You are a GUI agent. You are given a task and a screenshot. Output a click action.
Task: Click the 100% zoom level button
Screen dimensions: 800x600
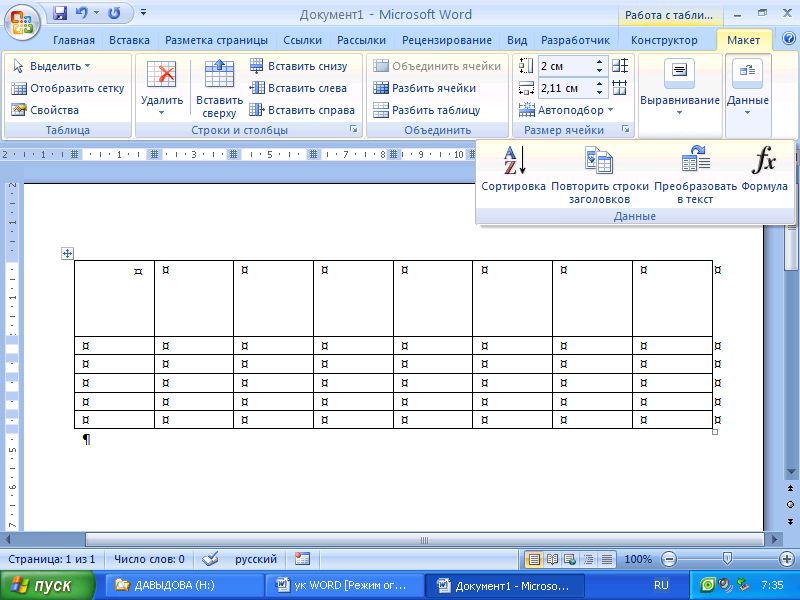[x=638, y=559]
